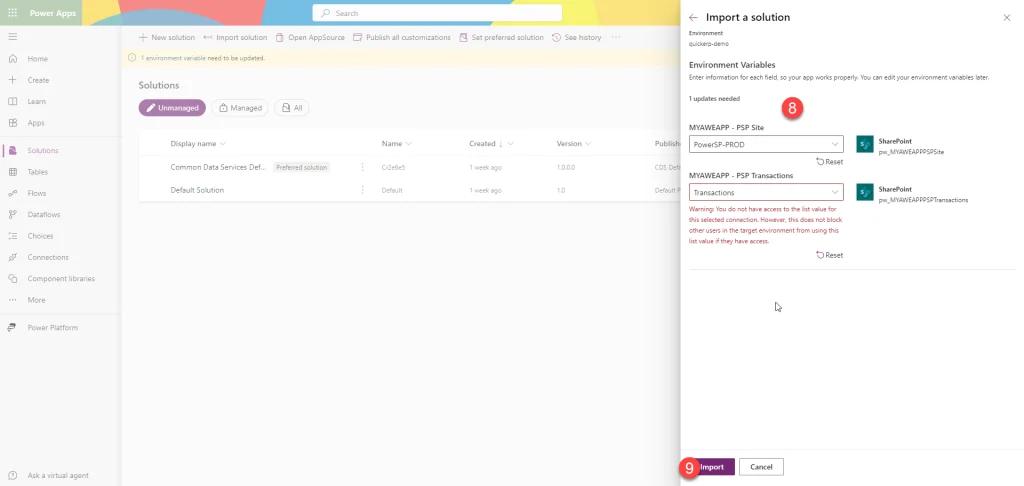1024x486 pixels.
Task: Click the info icon in notification bar
Action: click(133, 58)
